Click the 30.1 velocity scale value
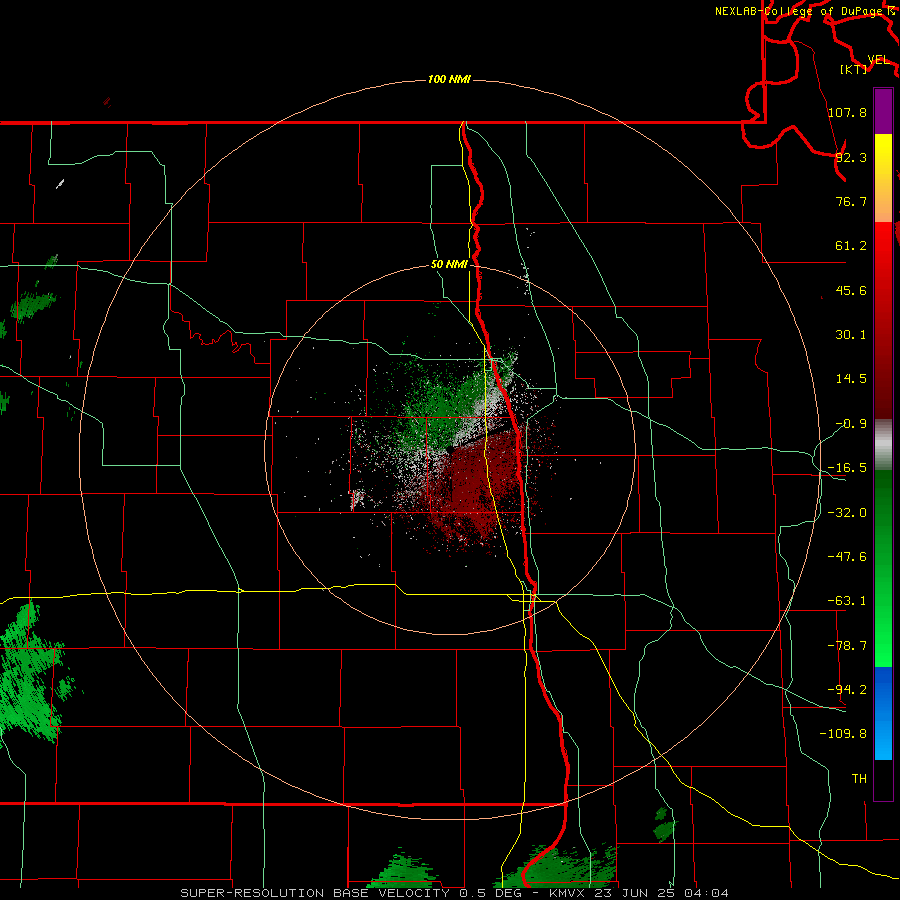This screenshot has width=900, height=900. [x=851, y=335]
